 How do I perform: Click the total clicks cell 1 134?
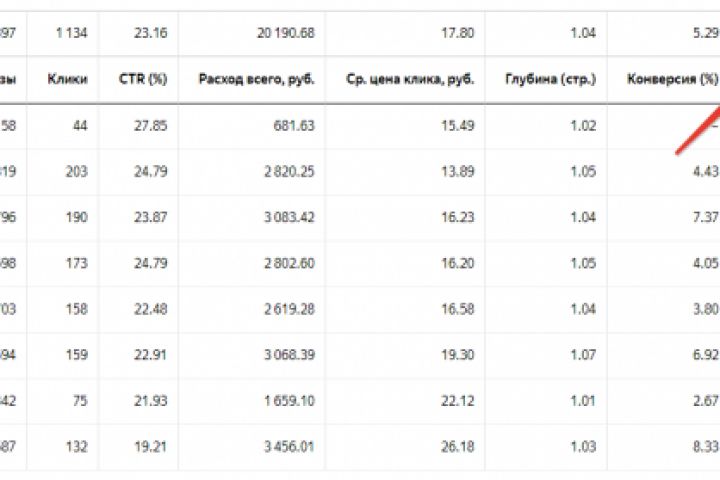click(71, 33)
